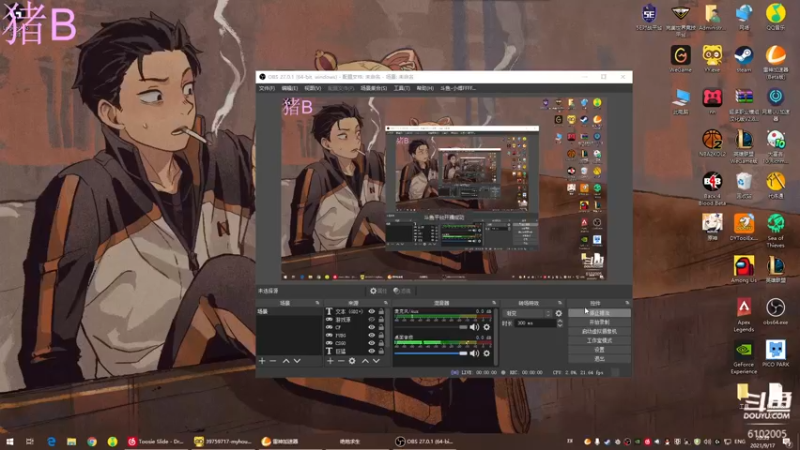Mute the 桌面音频 desktop audio speaker icon

tap(474, 353)
